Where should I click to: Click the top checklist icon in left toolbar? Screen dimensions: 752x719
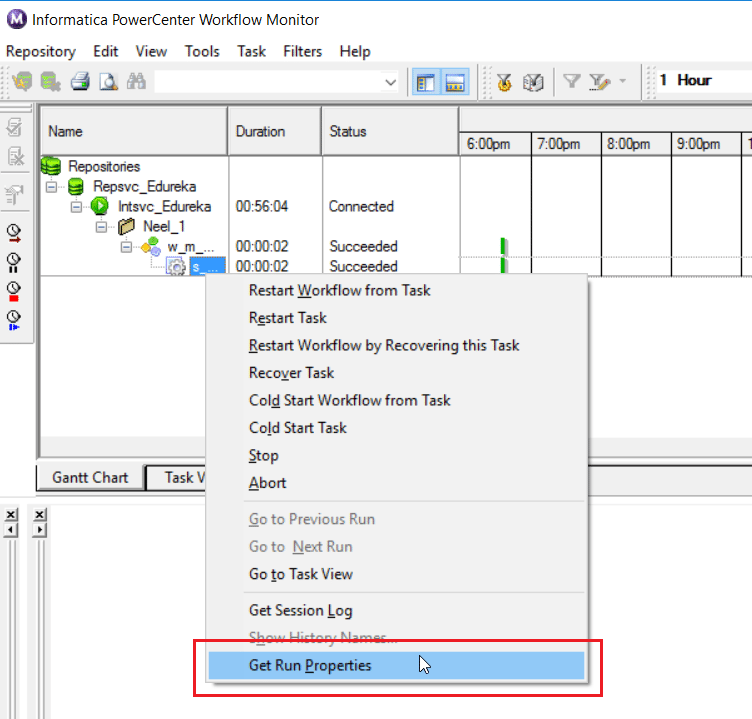[14, 128]
